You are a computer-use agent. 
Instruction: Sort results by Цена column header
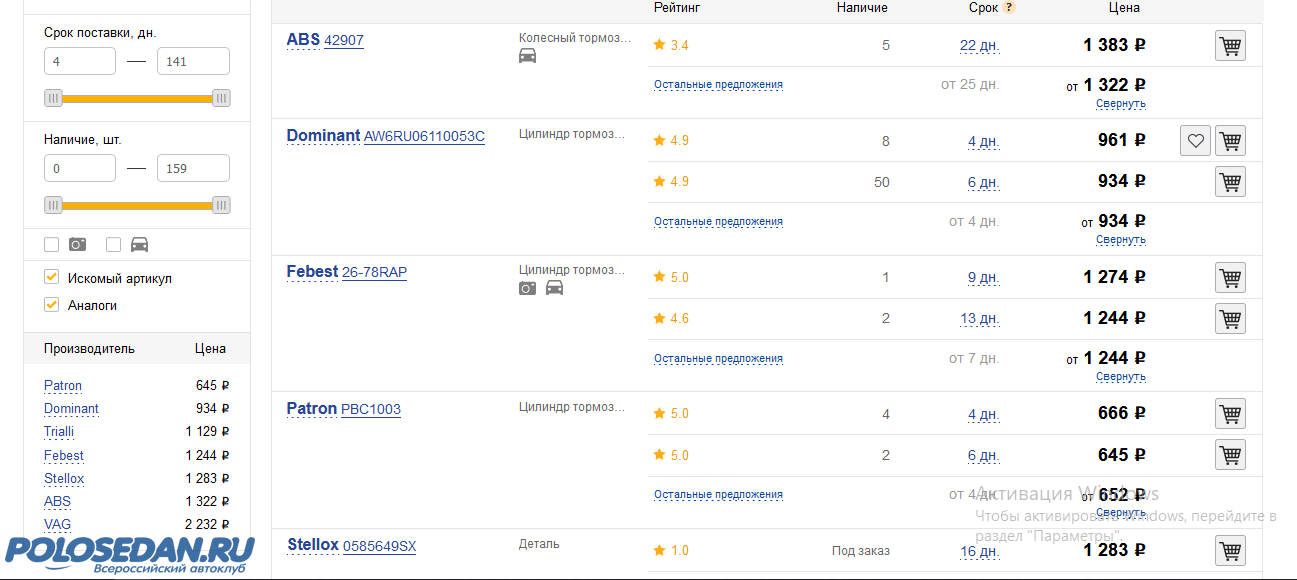[x=1124, y=8]
